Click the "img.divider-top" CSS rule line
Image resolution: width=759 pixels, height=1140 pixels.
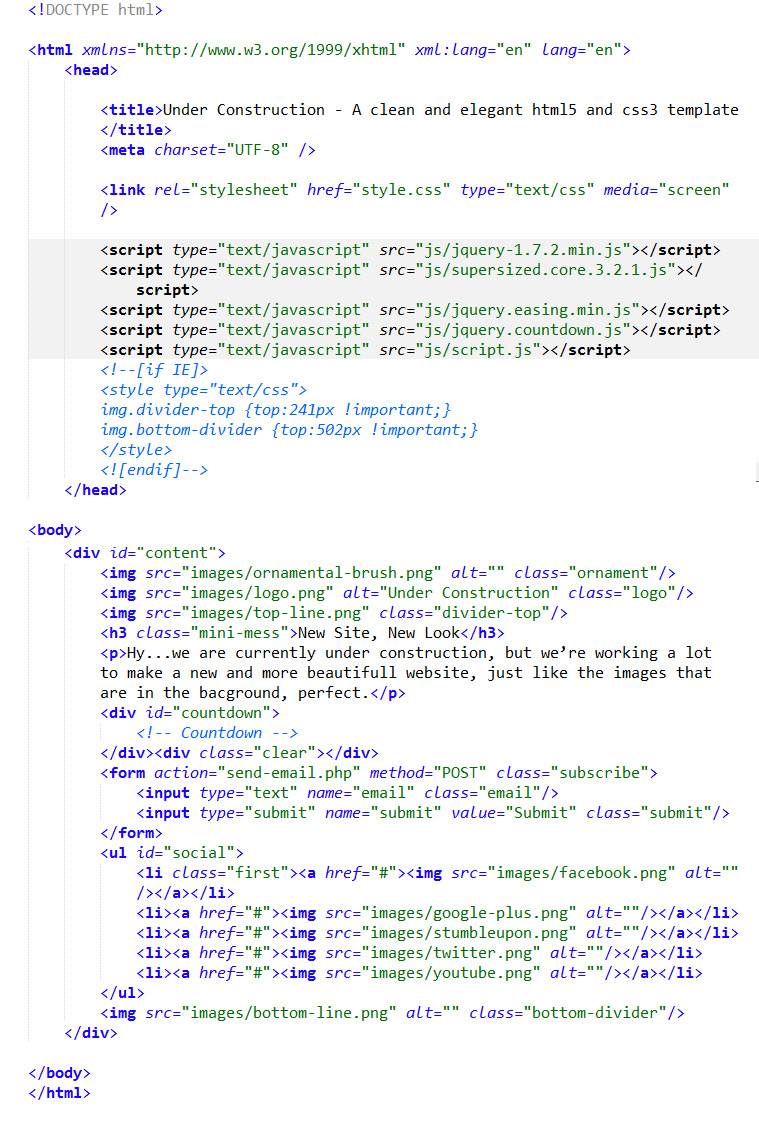click(x=276, y=410)
